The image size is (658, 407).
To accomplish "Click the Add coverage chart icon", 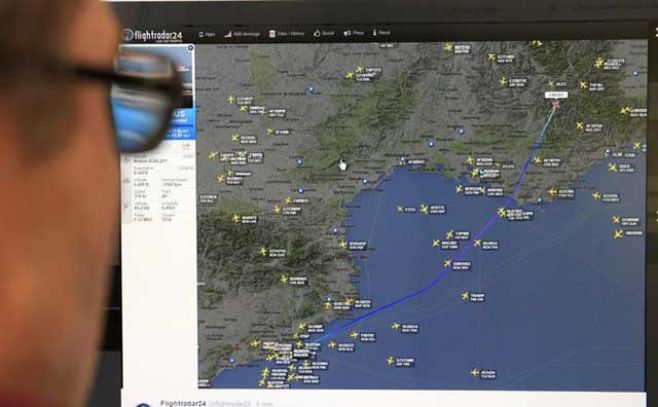I will (228, 34).
